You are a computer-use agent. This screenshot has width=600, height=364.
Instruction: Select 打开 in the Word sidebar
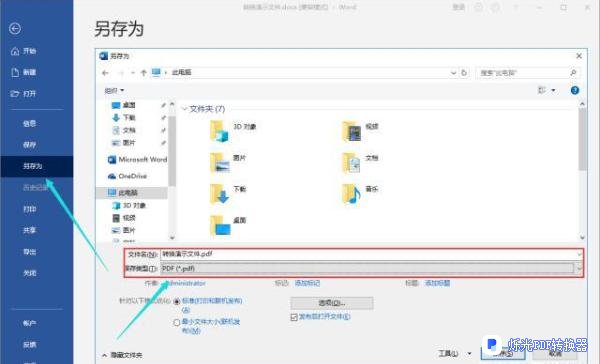click(24, 94)
